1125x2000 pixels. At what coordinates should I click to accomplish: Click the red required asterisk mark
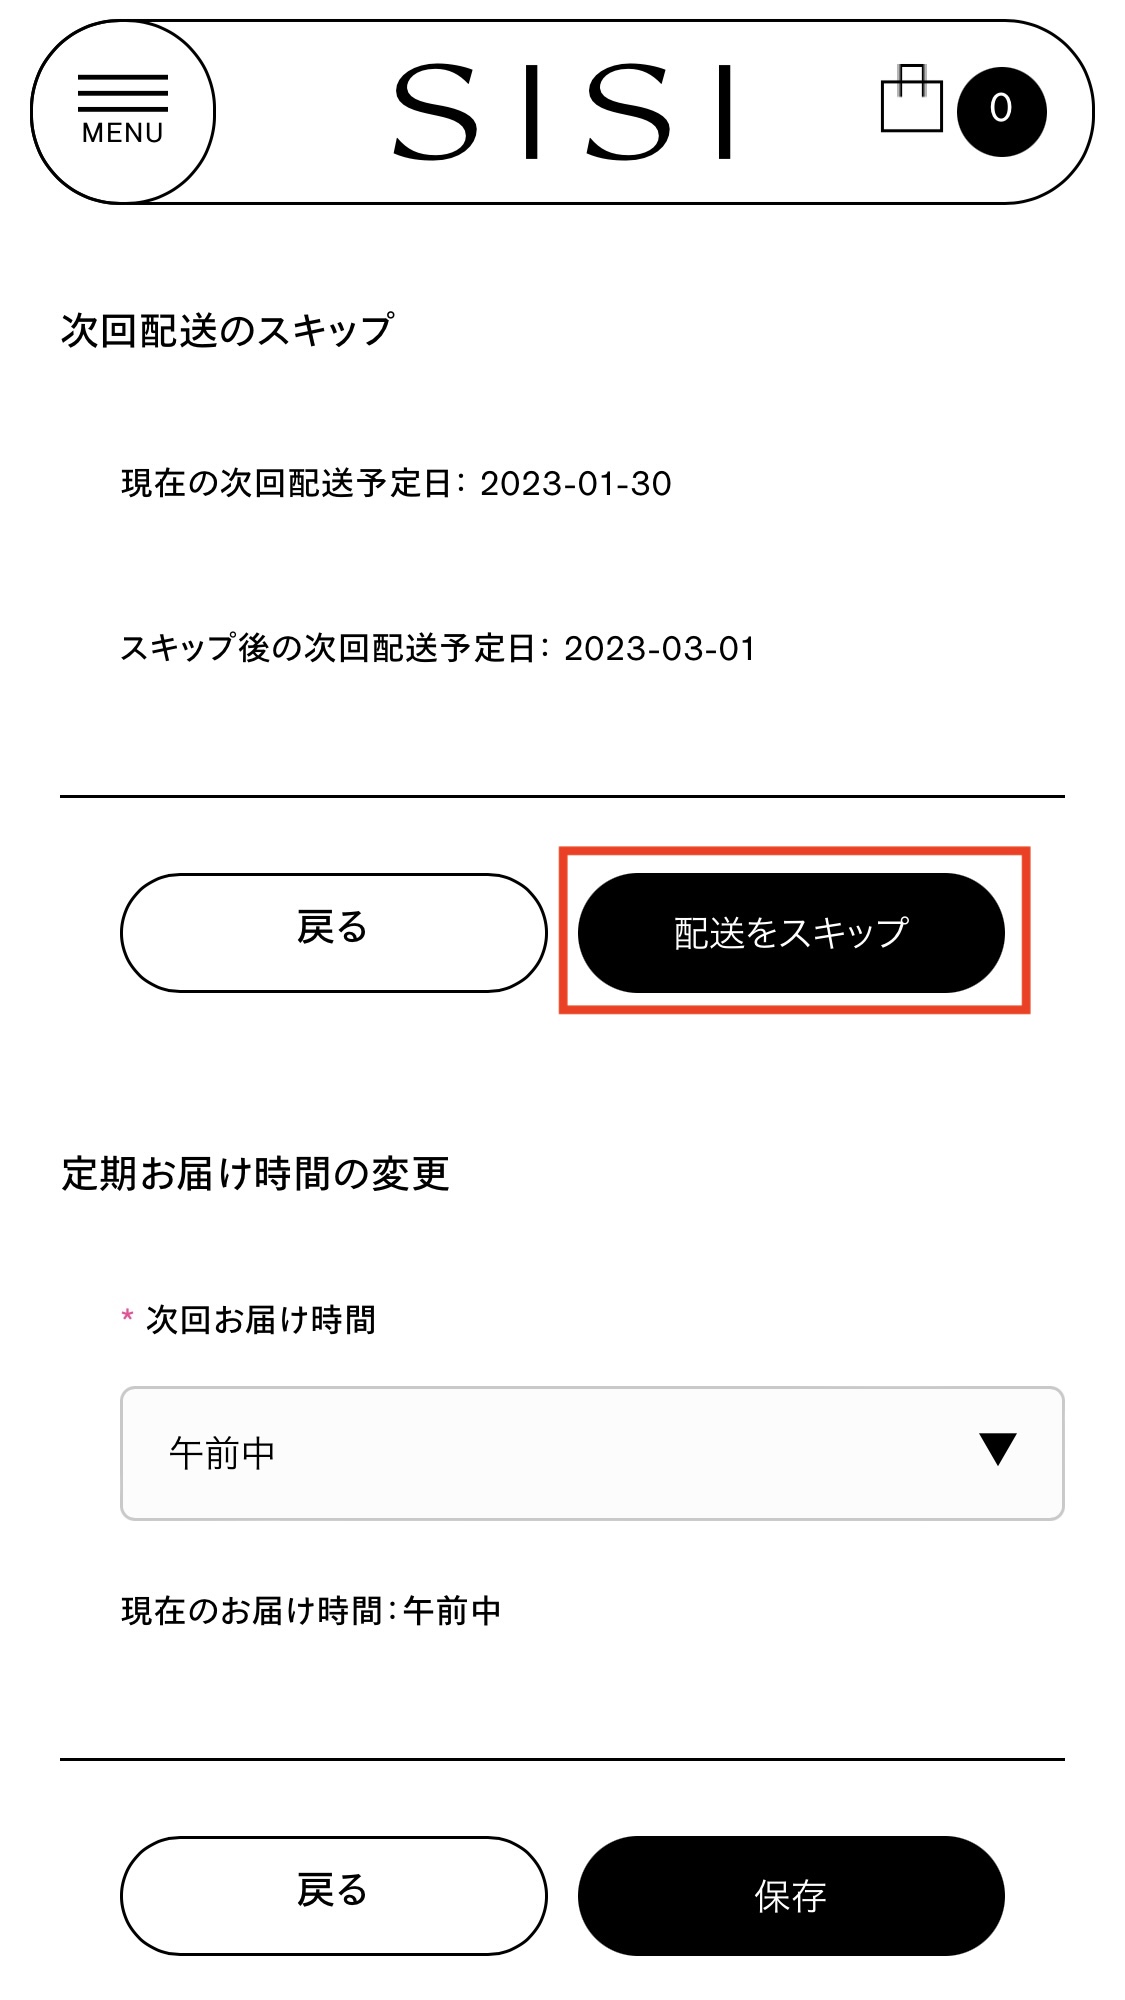click(x=127, y=1317)
